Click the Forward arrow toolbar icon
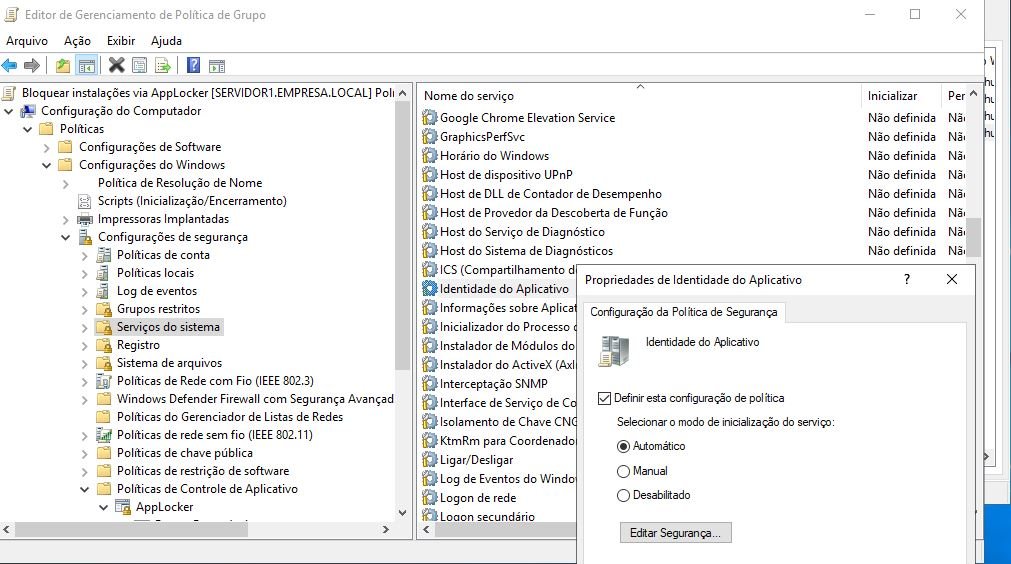Viewport: 1011px width, 564px height. pos(32,65)
